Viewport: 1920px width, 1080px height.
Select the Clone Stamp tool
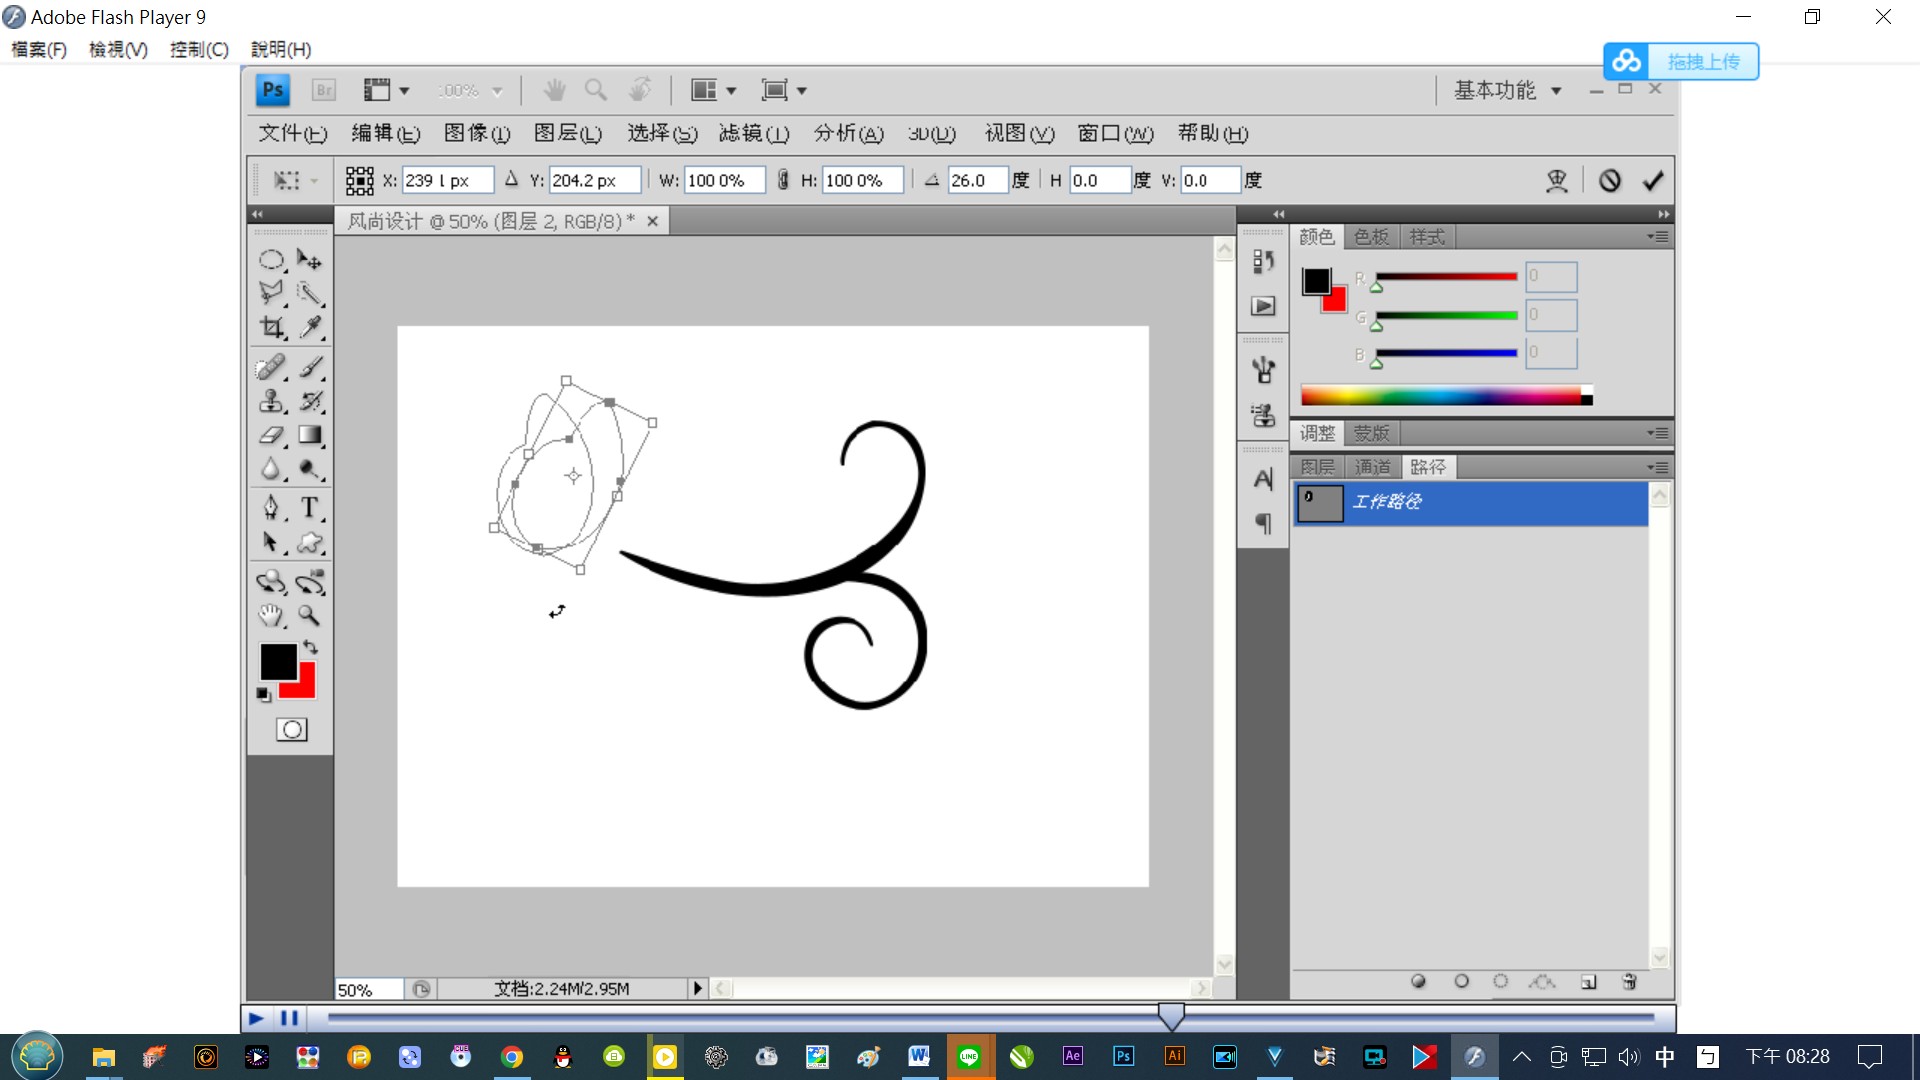tap(271, 402)
